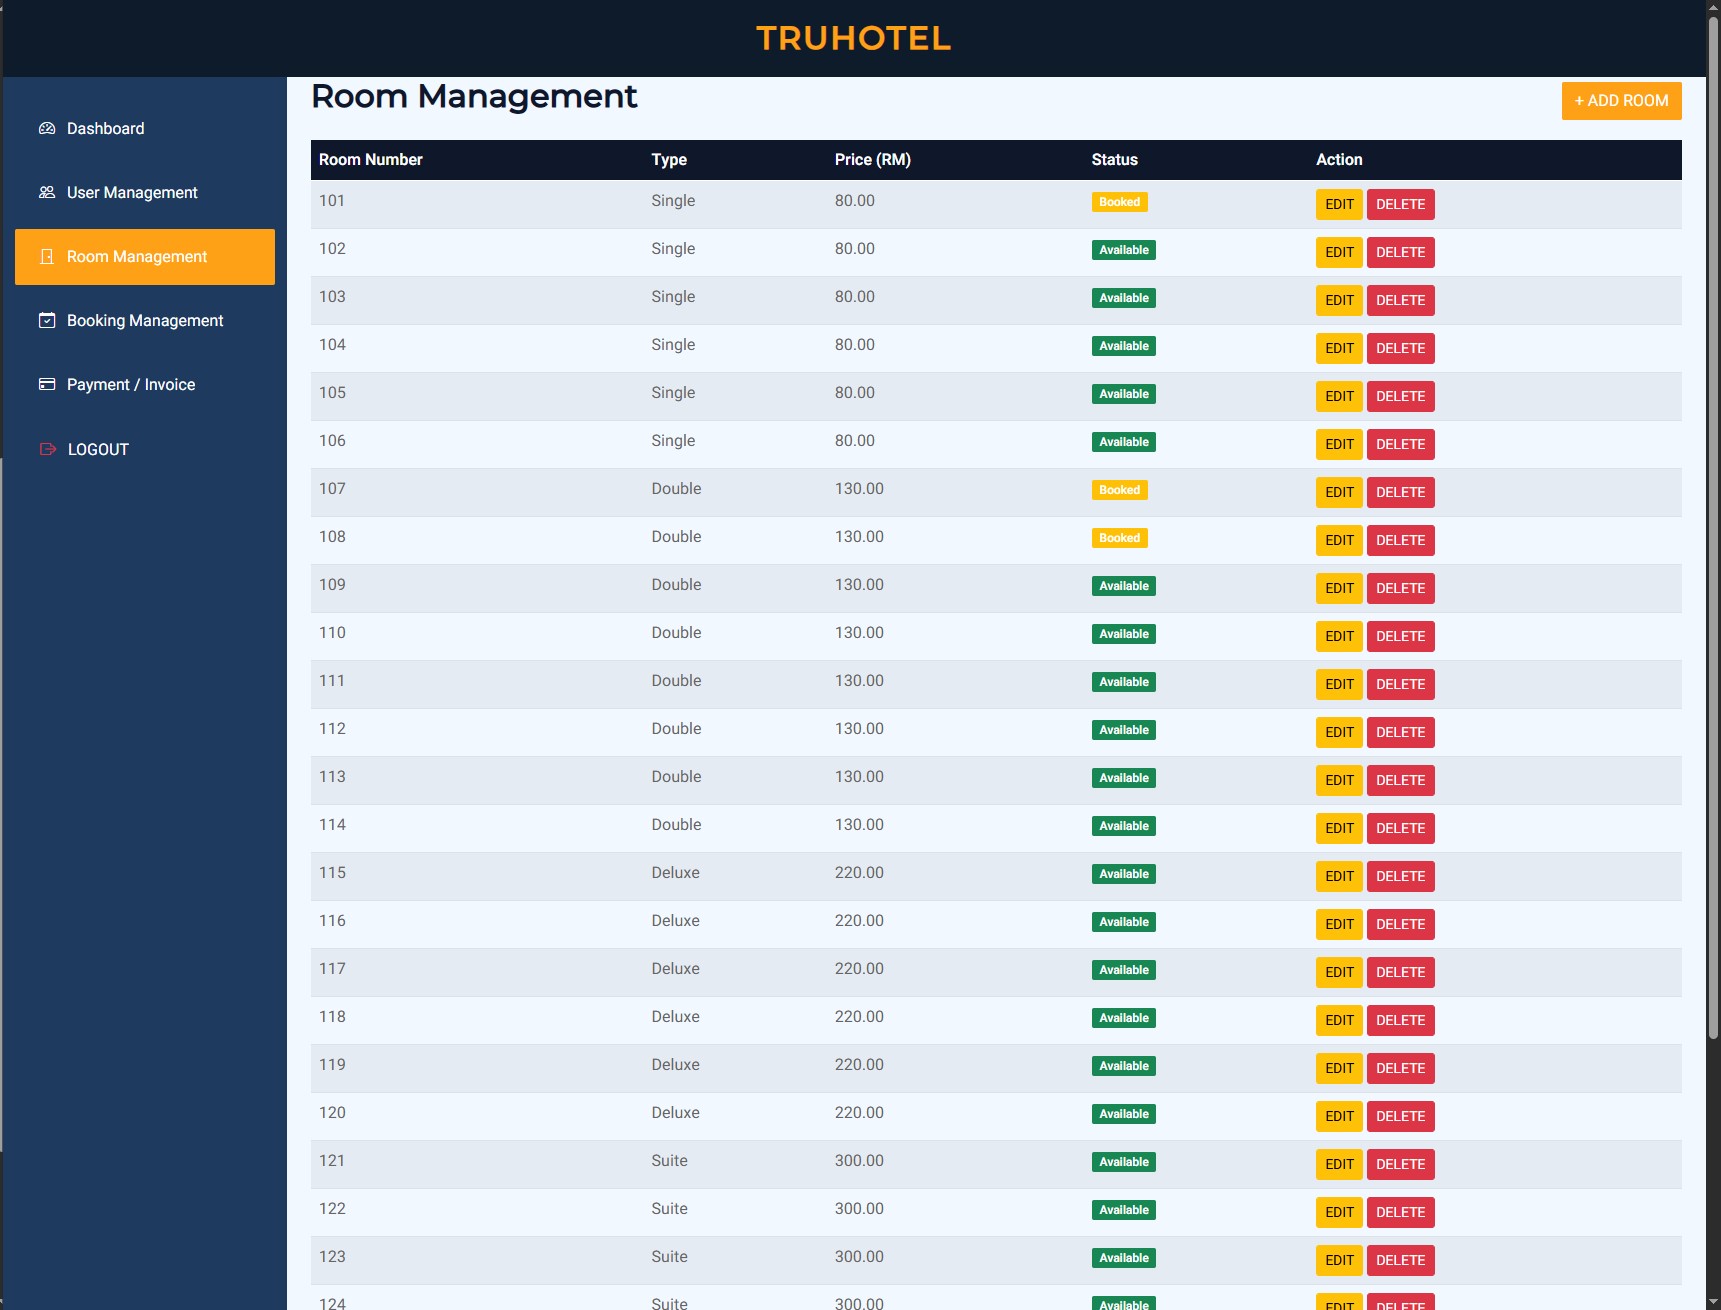Click the vertical page scrollbar thumb
Viewport: 1721px width, 1310px height.
coord(1712,520)
